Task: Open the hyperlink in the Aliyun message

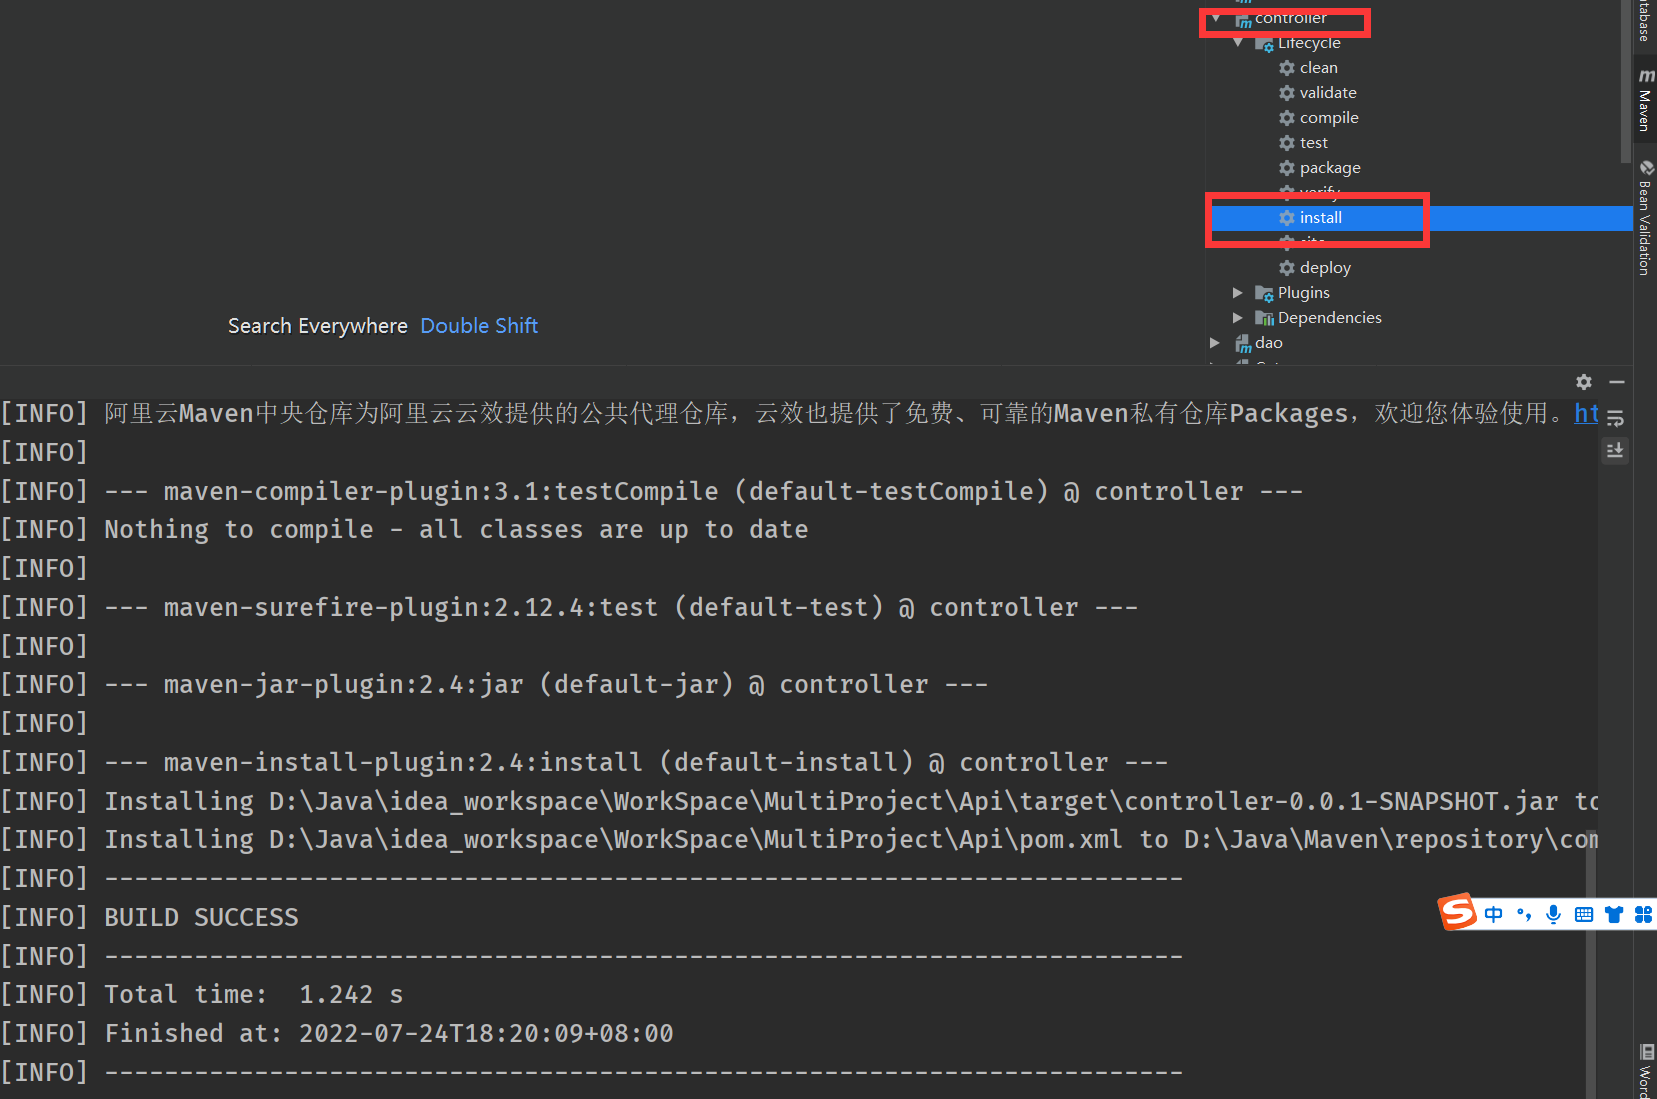Action: pyautogui.click(x=1586, y=413)
